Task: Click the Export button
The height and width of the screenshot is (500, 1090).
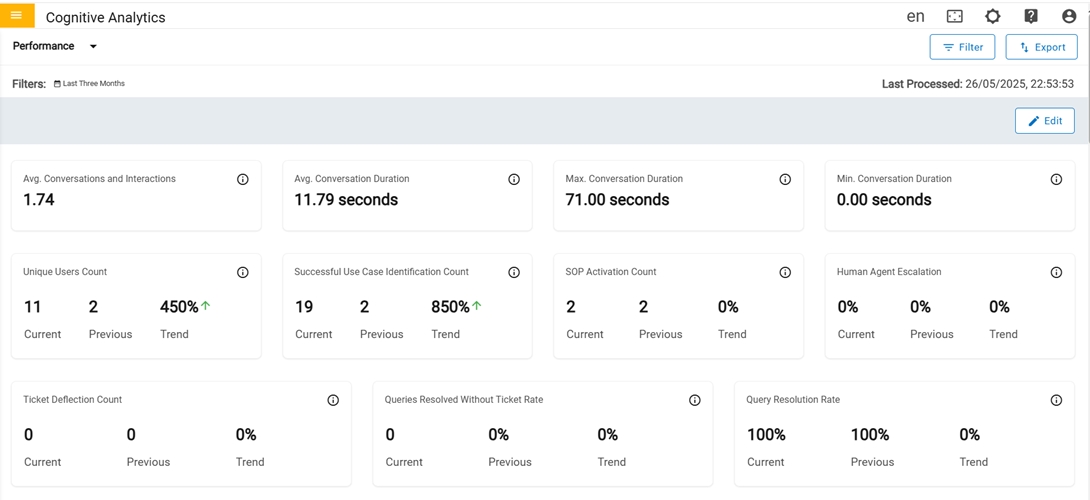Action: click(1041, 47)
